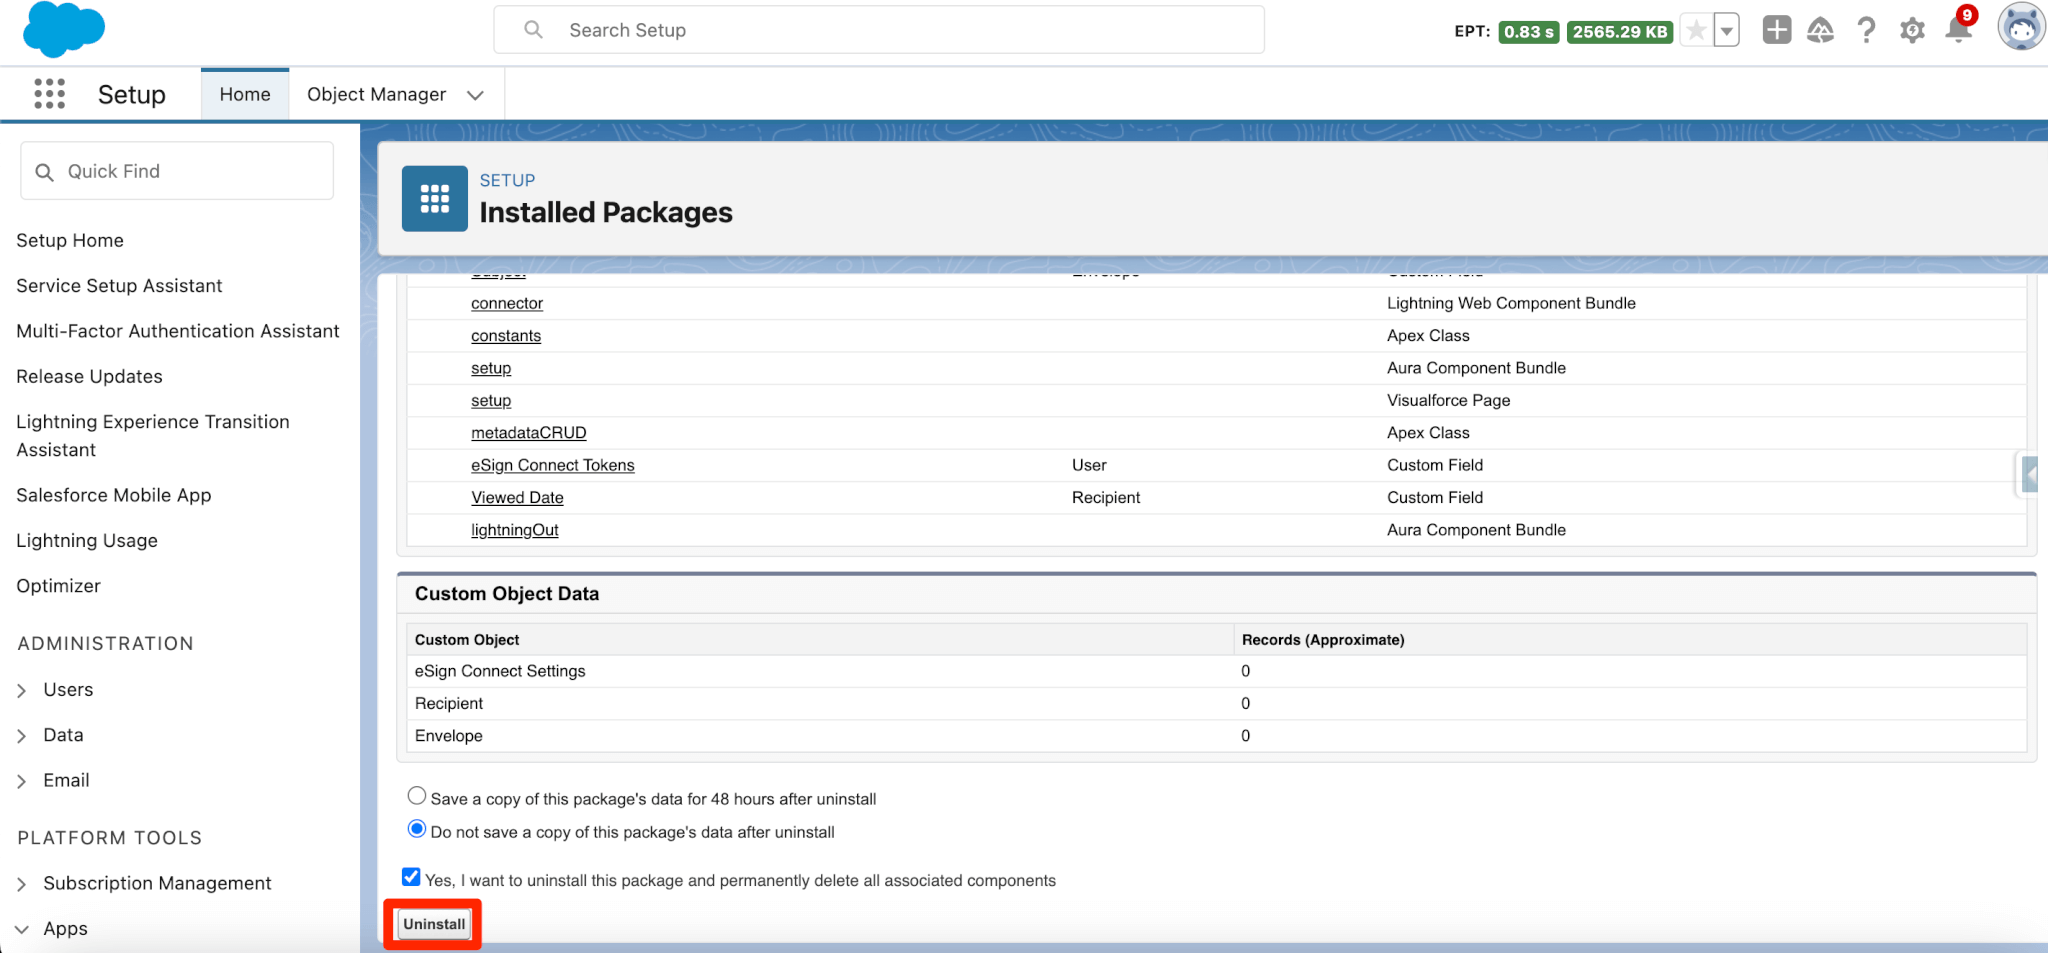2048x953 pixels.
Task: Open Multi-Factor Authentication Assistant
Action: point(178,331)
